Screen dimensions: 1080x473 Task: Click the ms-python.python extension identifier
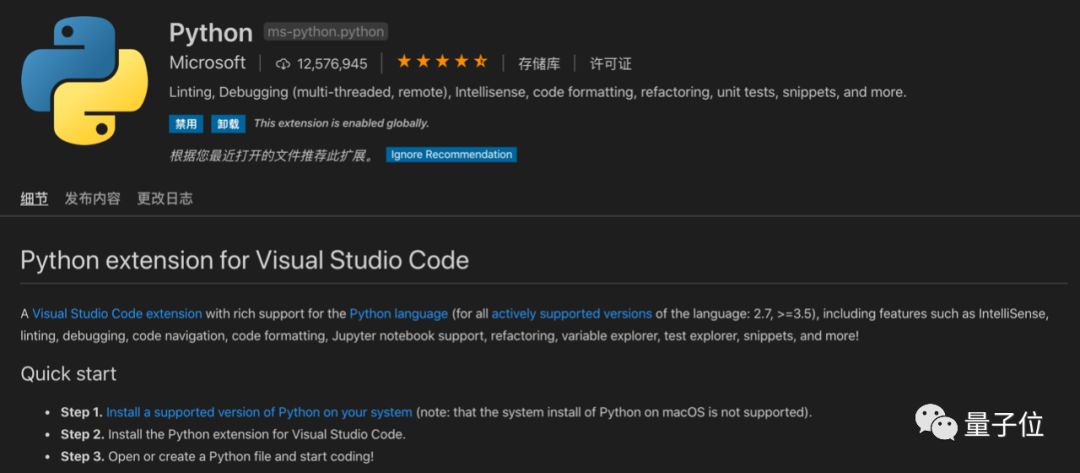[325, 32]
